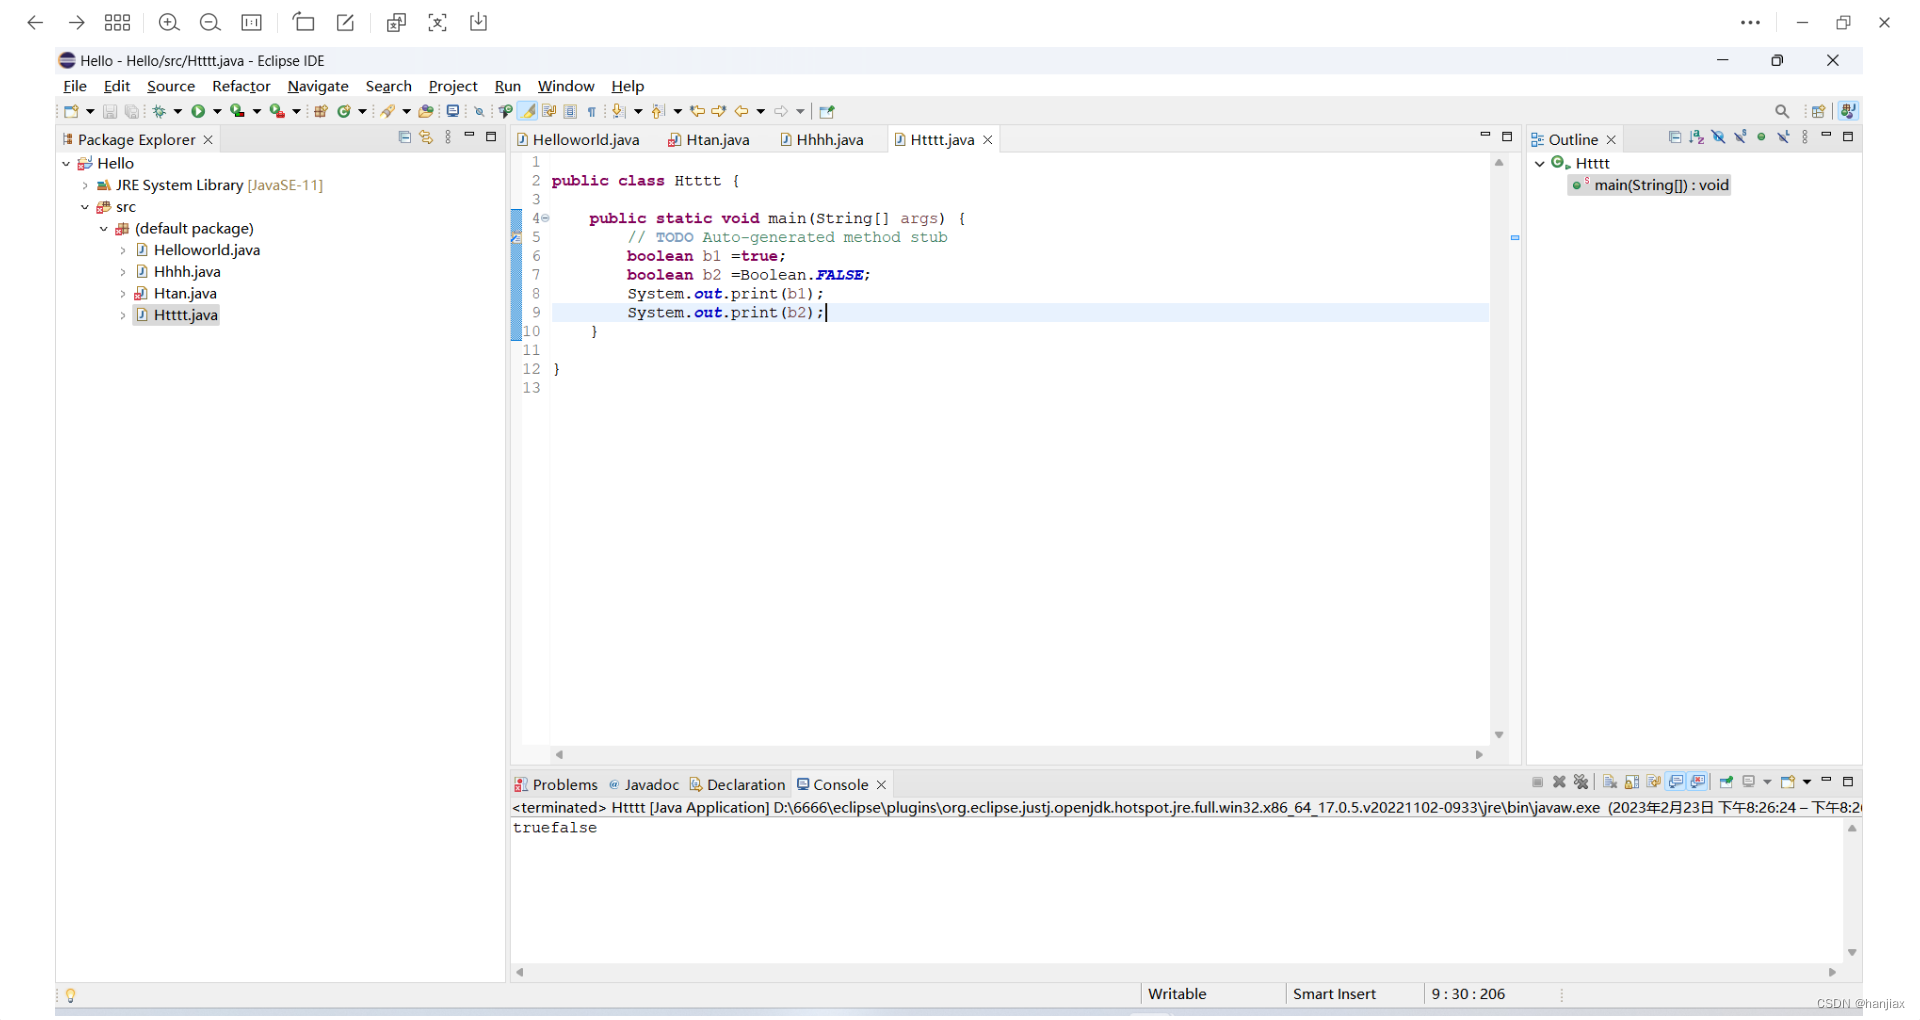Click the Back navigation arrow in toolbar

point(741,111)
